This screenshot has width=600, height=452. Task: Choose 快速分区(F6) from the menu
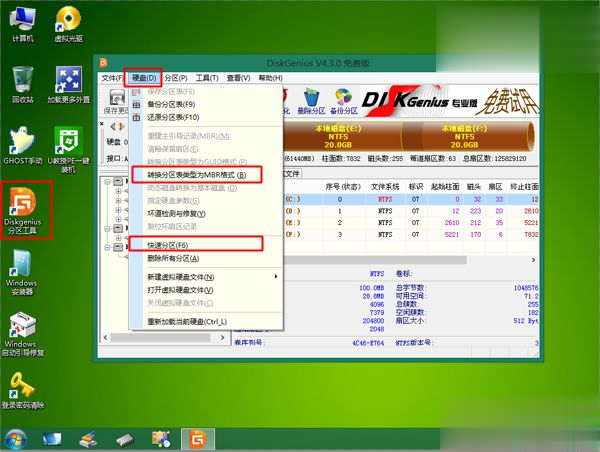click(x=207, y=245)
